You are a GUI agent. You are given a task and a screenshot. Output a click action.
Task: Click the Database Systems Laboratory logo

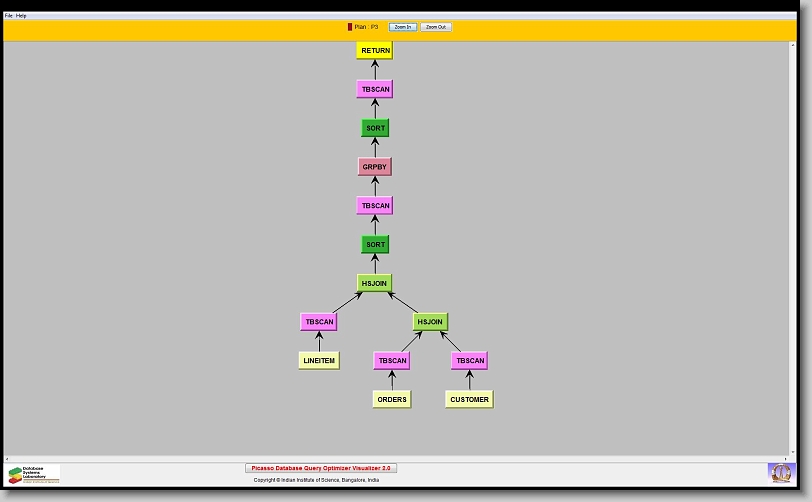[x=34, y=474]
